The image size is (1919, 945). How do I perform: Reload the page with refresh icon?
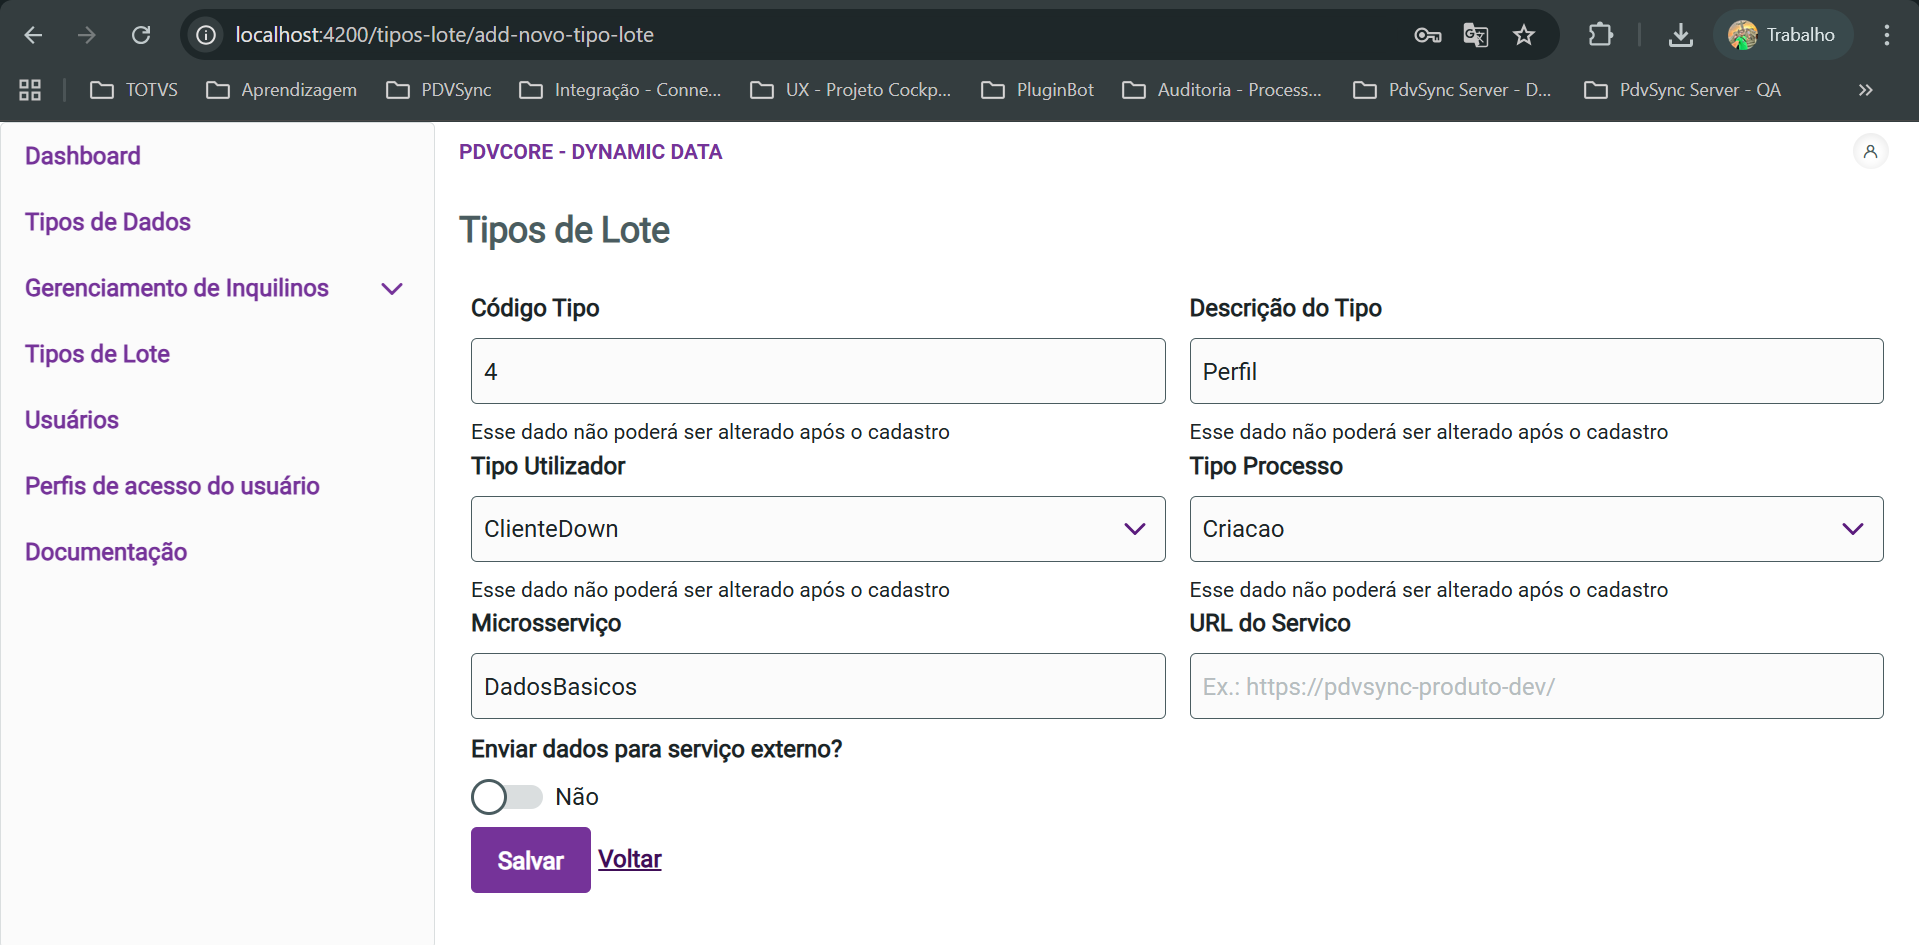[141, 35]
